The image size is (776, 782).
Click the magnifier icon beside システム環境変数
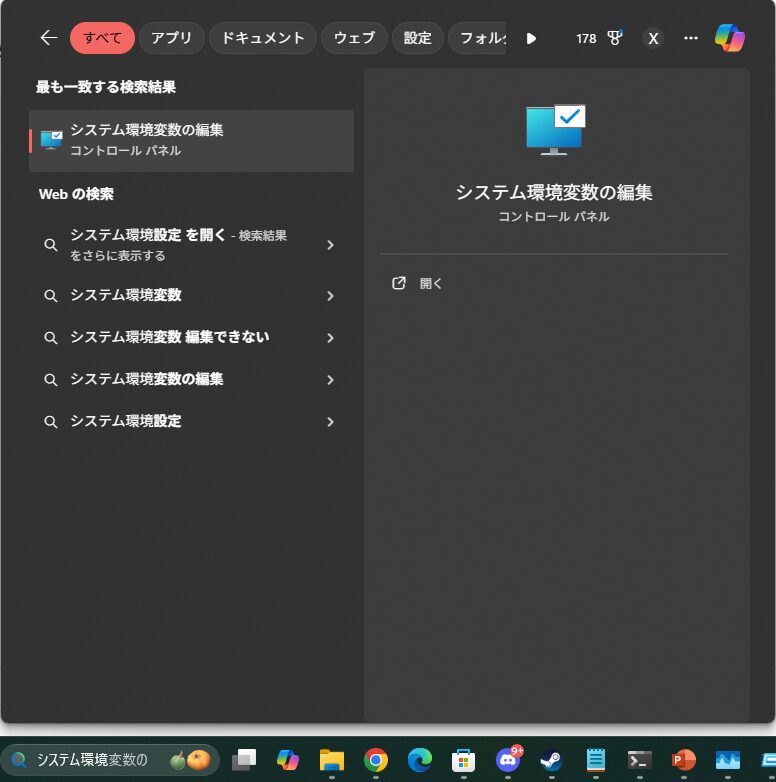(50, 296)
